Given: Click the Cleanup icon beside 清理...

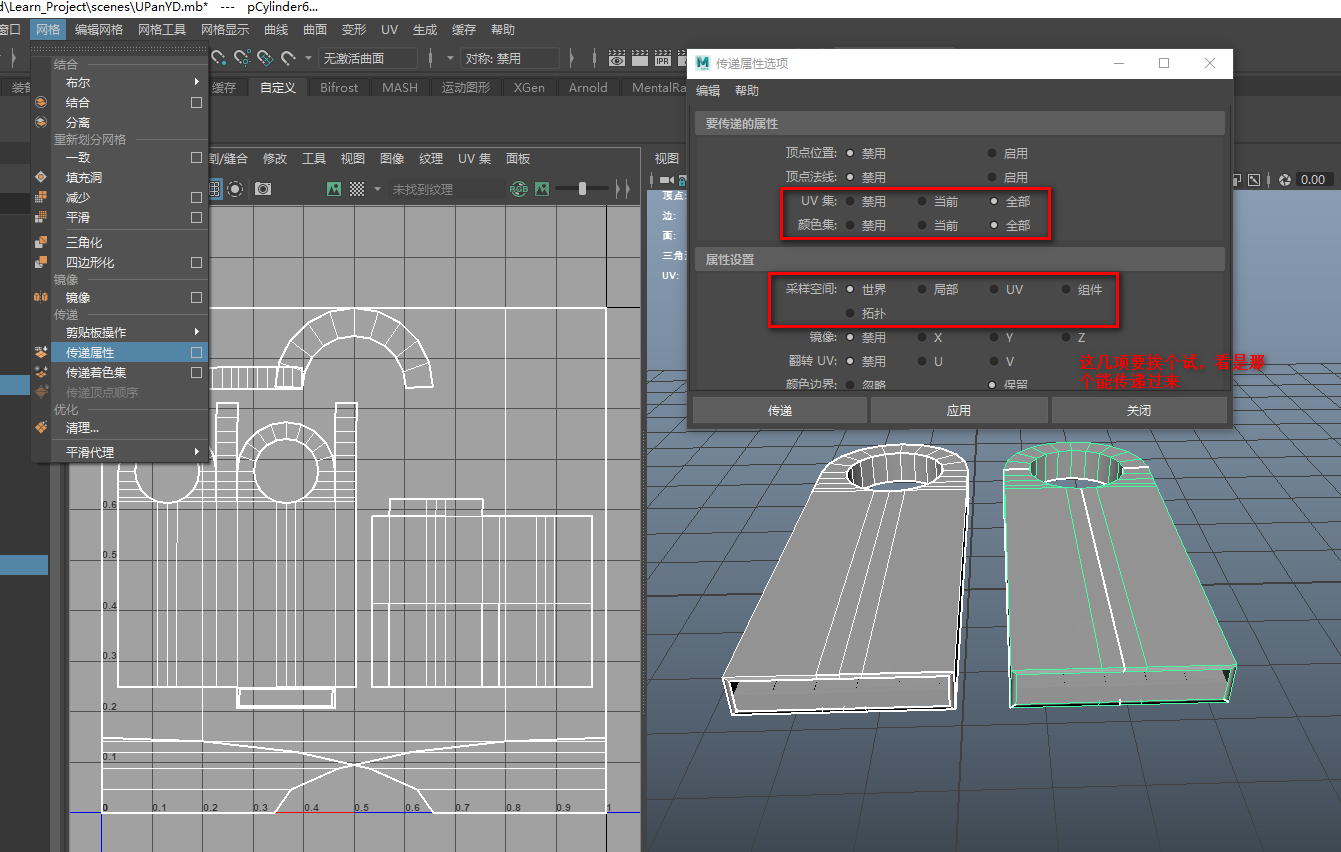Looking at the screenshot, I should [x=41, y=427].
